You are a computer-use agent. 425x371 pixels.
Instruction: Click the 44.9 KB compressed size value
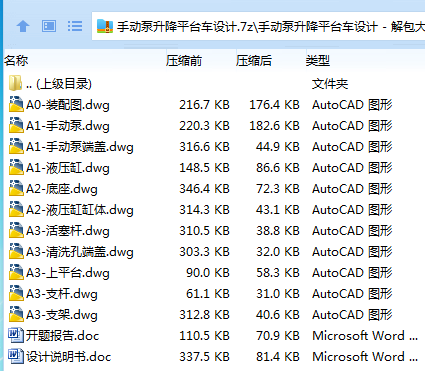point(278,147)
